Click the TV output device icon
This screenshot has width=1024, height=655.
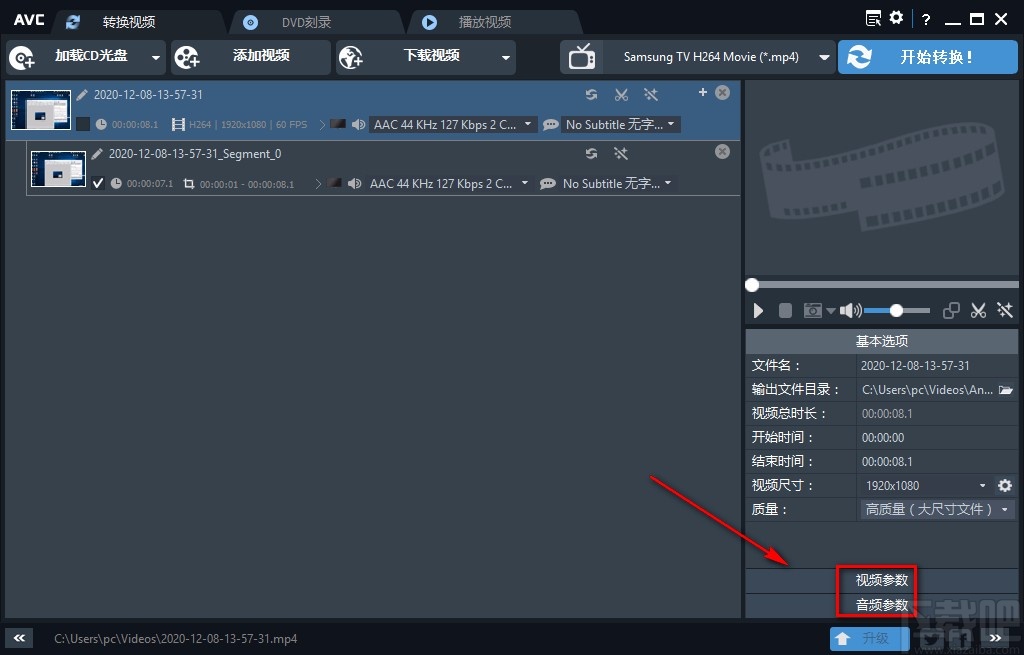pos(583,56)
